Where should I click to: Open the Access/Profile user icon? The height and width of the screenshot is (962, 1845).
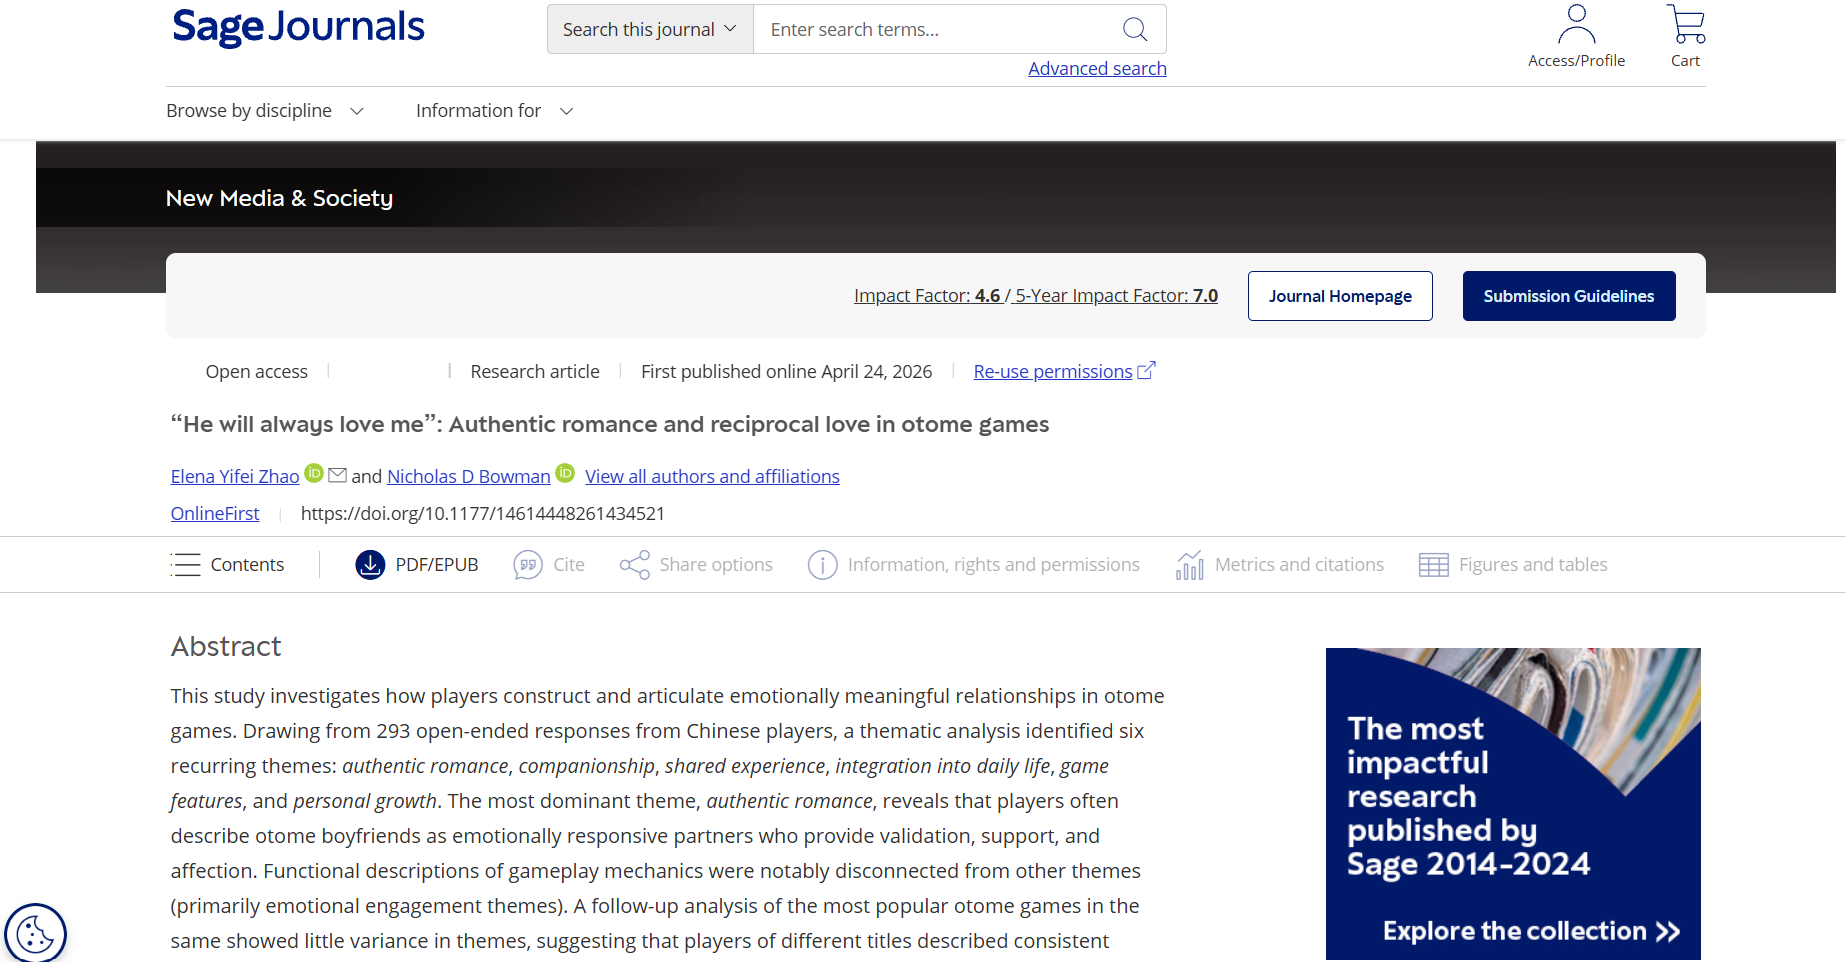click(x=1576, y=25)
